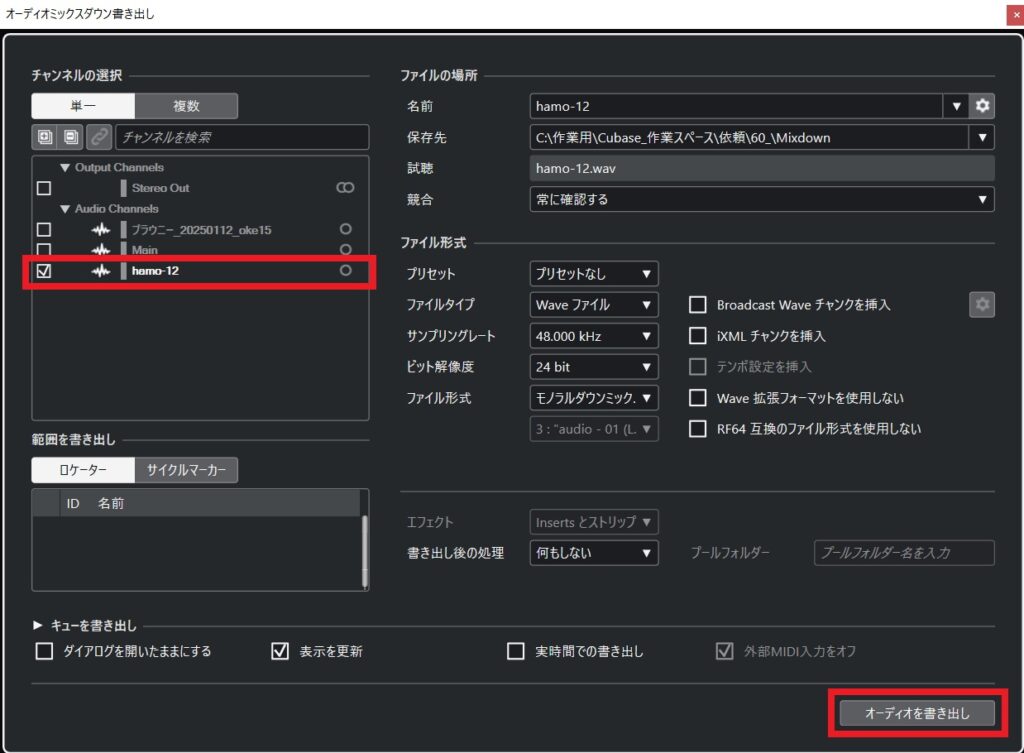This screenshot has width=1024, height=753.
Task: Open the サンプリングレート 48.000 kHz dropdown
Action: tap(593, 336)
